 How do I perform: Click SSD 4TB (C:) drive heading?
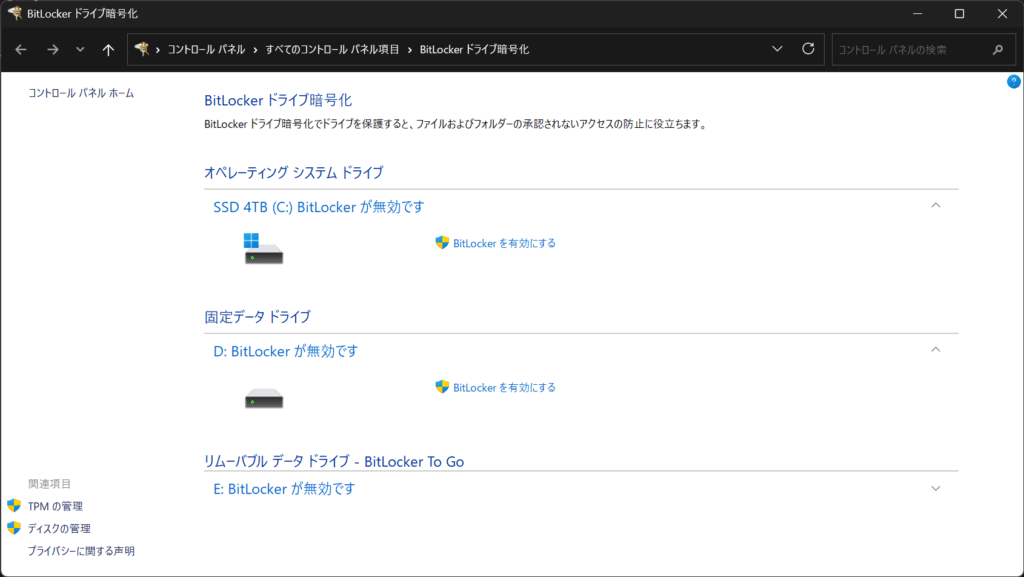click(319, 207)
